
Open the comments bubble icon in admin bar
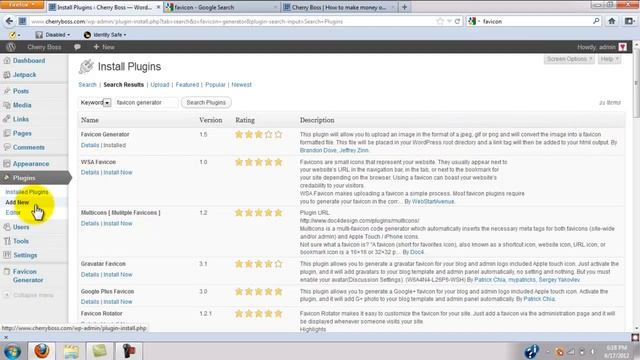[x=77, y=47]
